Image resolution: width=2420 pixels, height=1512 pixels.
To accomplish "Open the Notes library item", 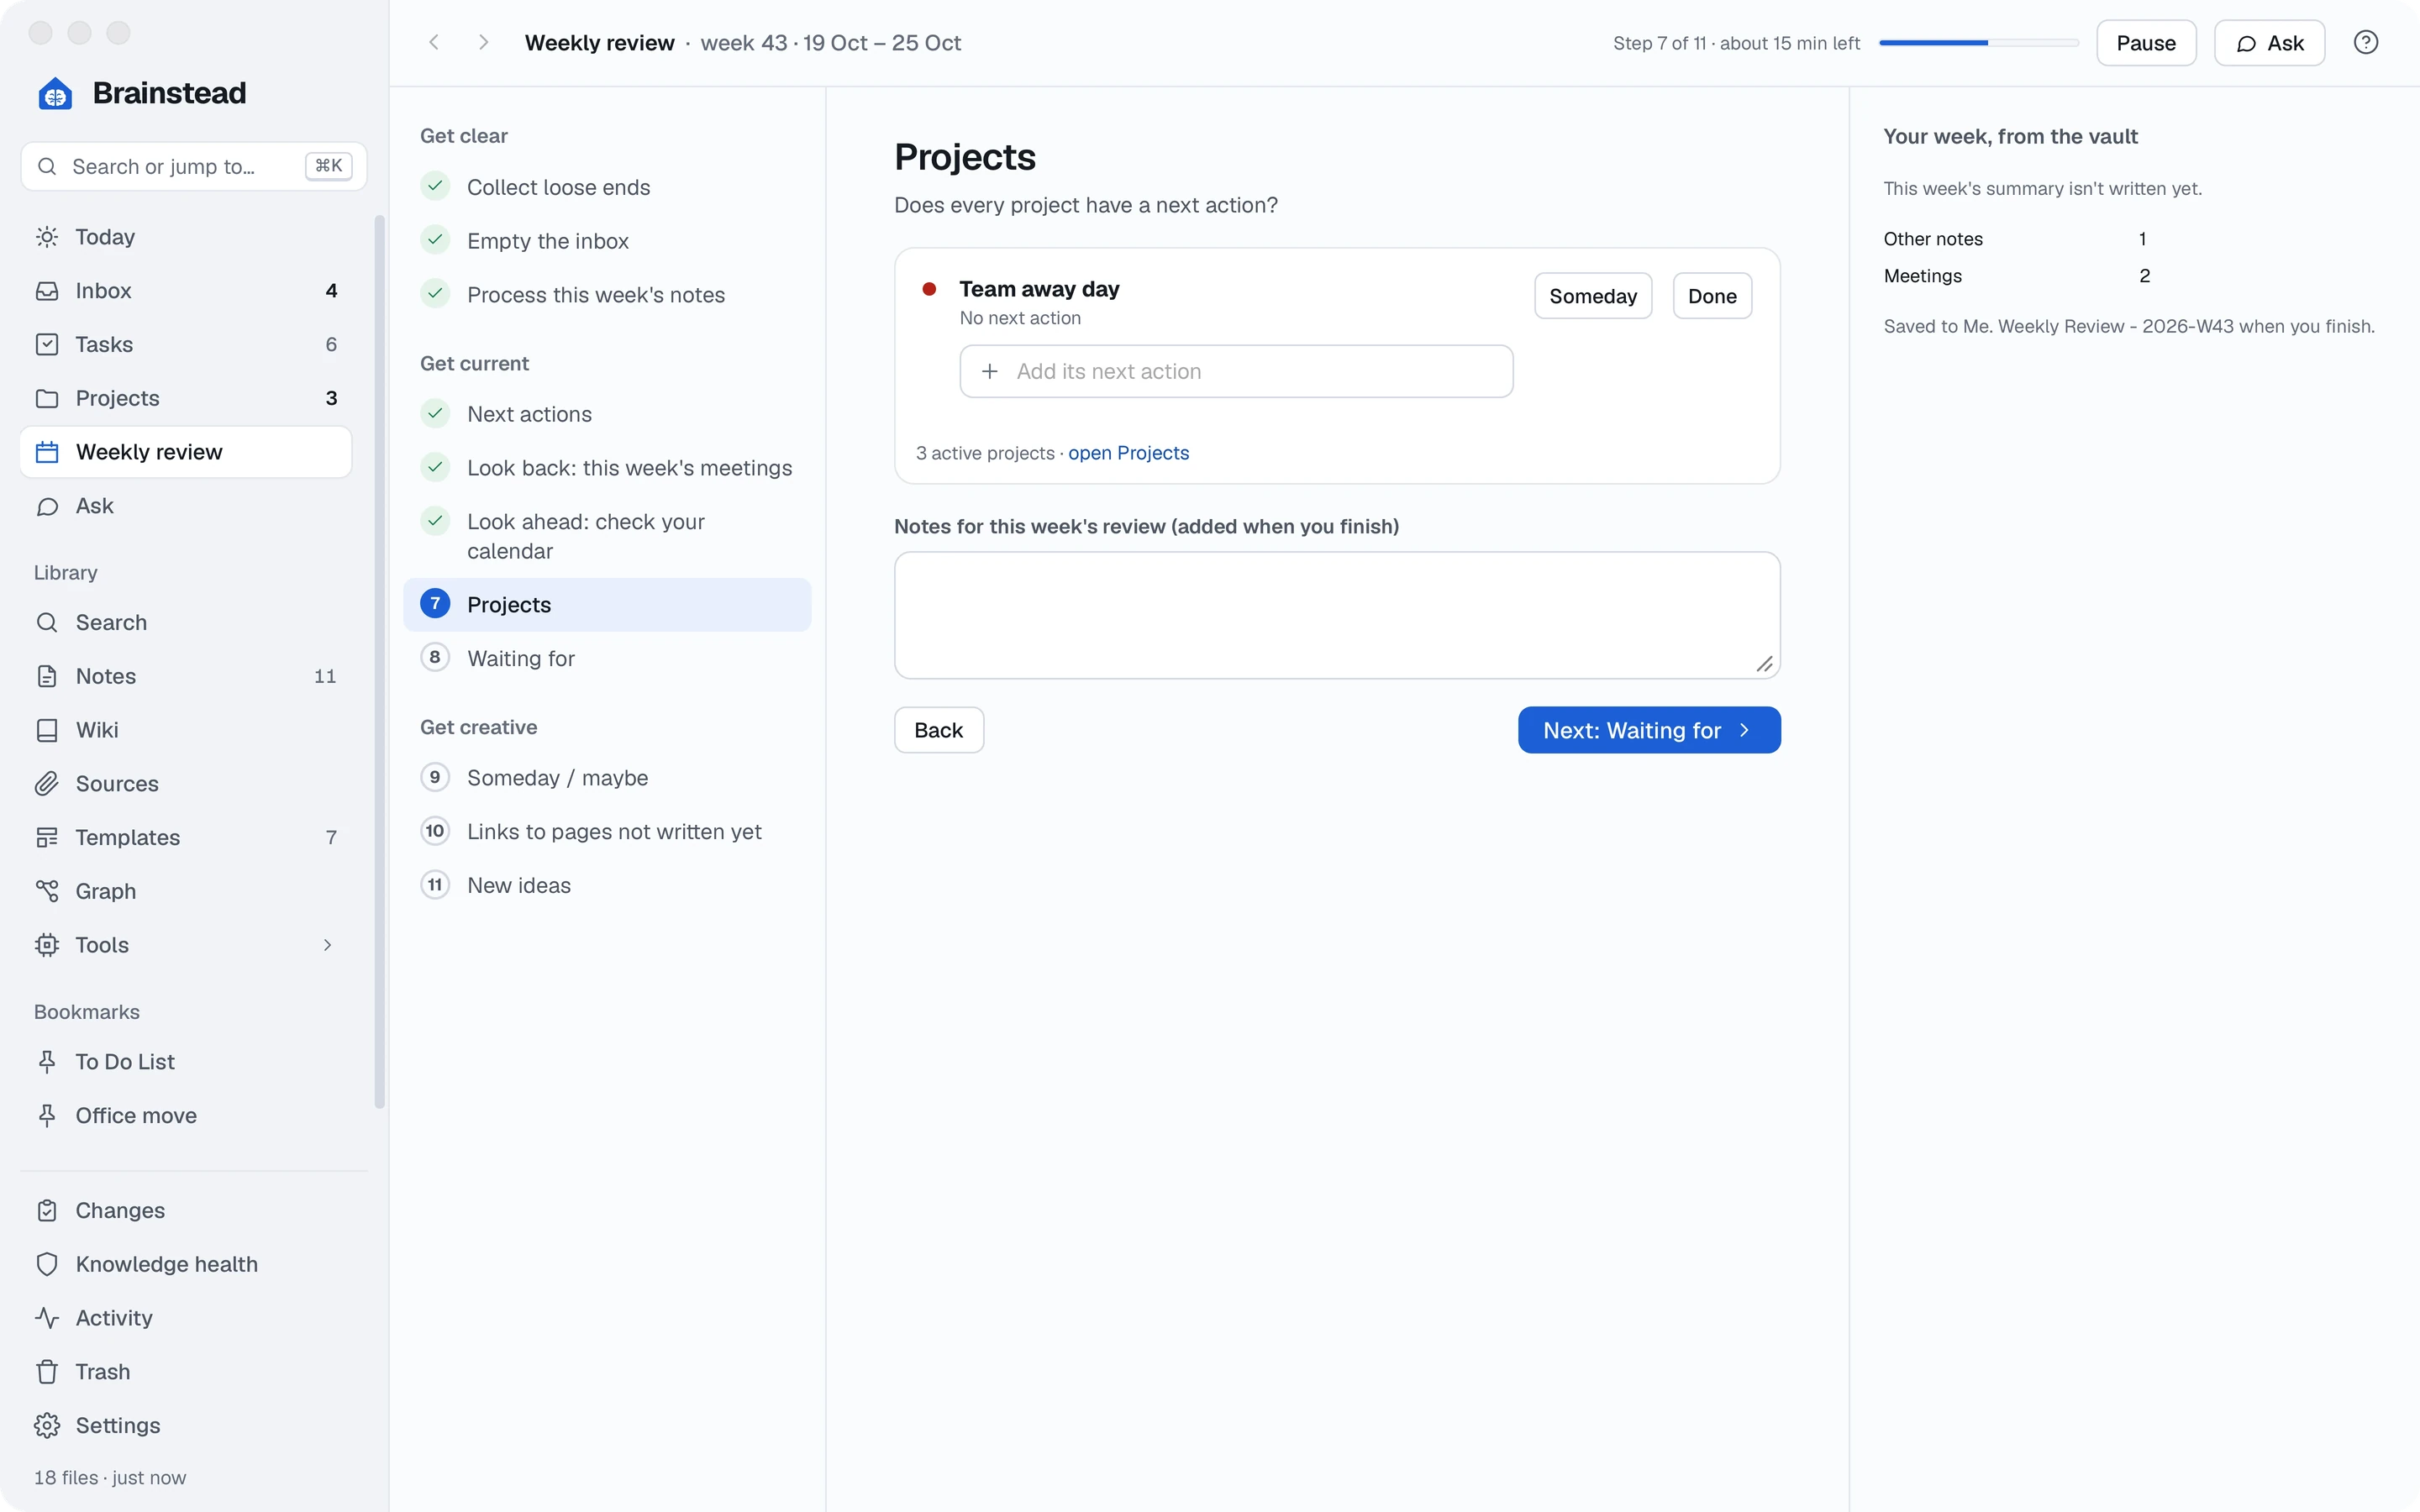I will (x=186, y=676).
